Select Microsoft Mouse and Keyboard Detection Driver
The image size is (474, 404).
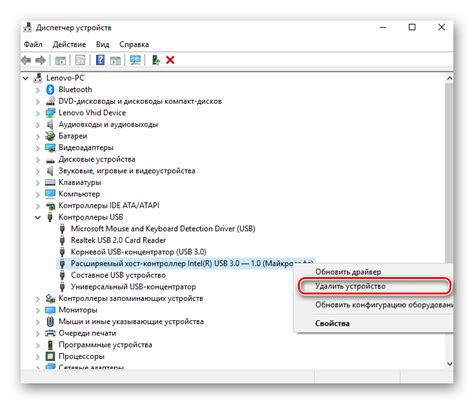163,229
